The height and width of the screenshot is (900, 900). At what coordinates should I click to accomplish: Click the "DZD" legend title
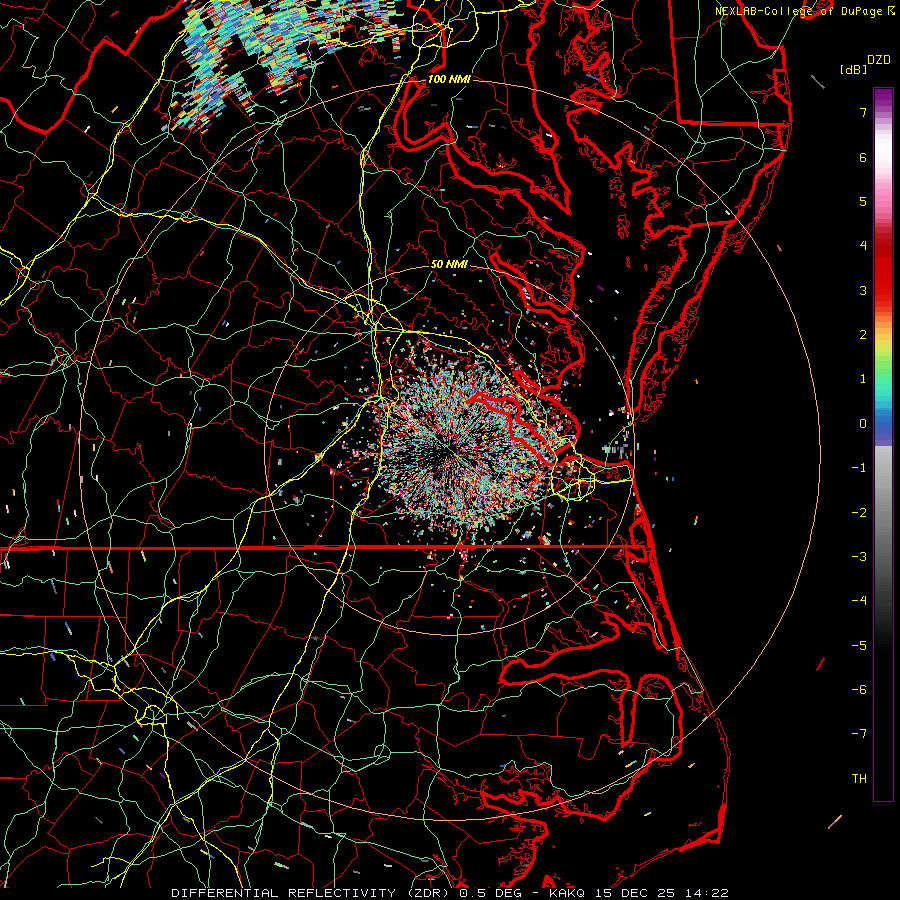[x=879, y=60]
